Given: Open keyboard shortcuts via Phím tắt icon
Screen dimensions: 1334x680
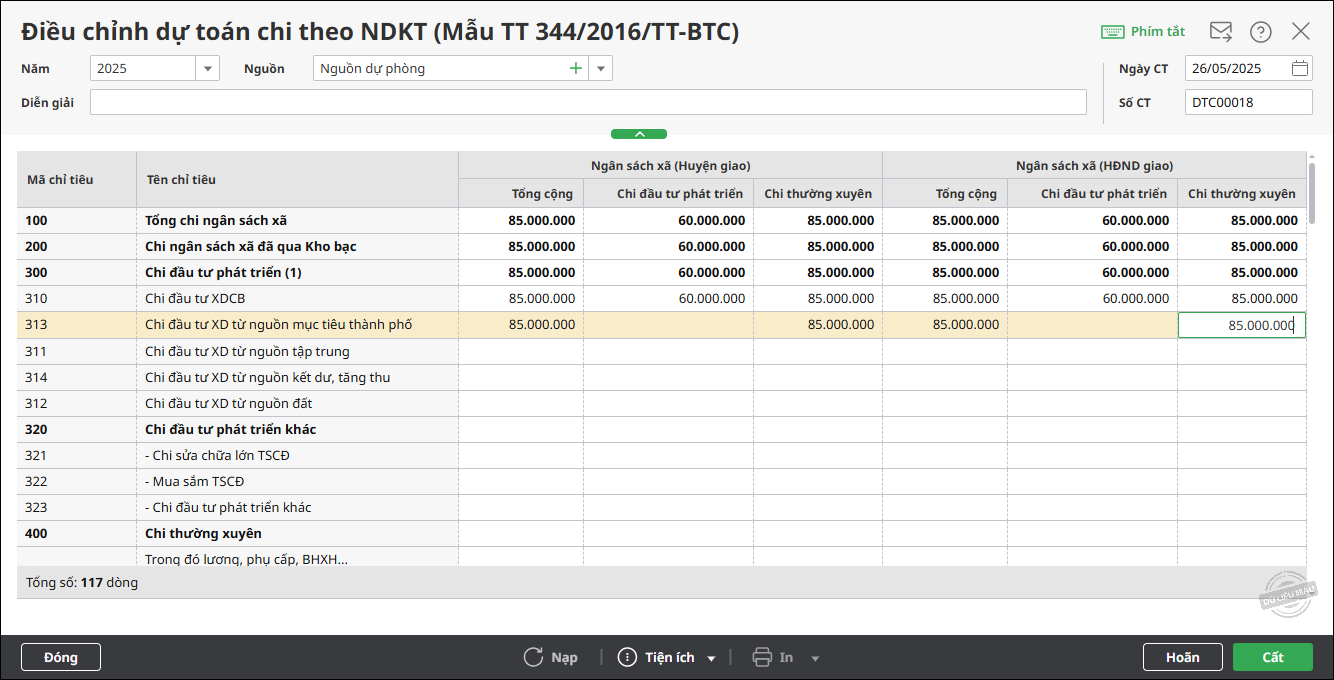Looking at the screenshot, I should (x=1112, y=32).
